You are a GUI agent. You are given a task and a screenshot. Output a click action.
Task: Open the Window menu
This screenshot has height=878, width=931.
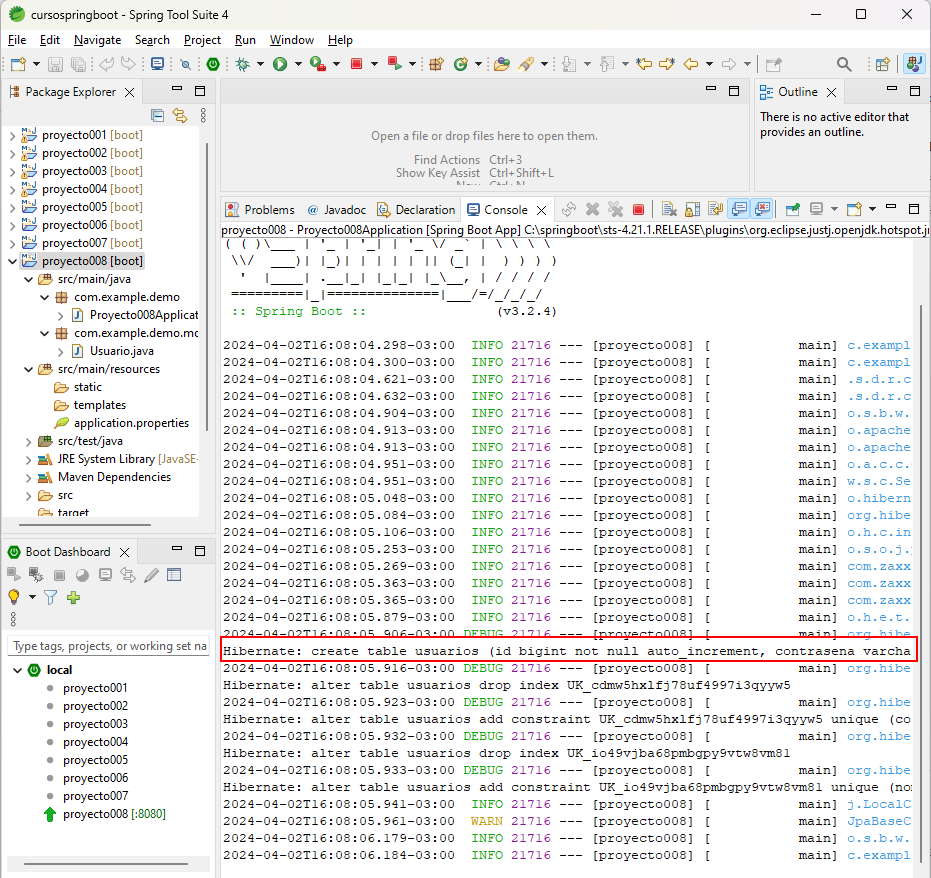292,40
